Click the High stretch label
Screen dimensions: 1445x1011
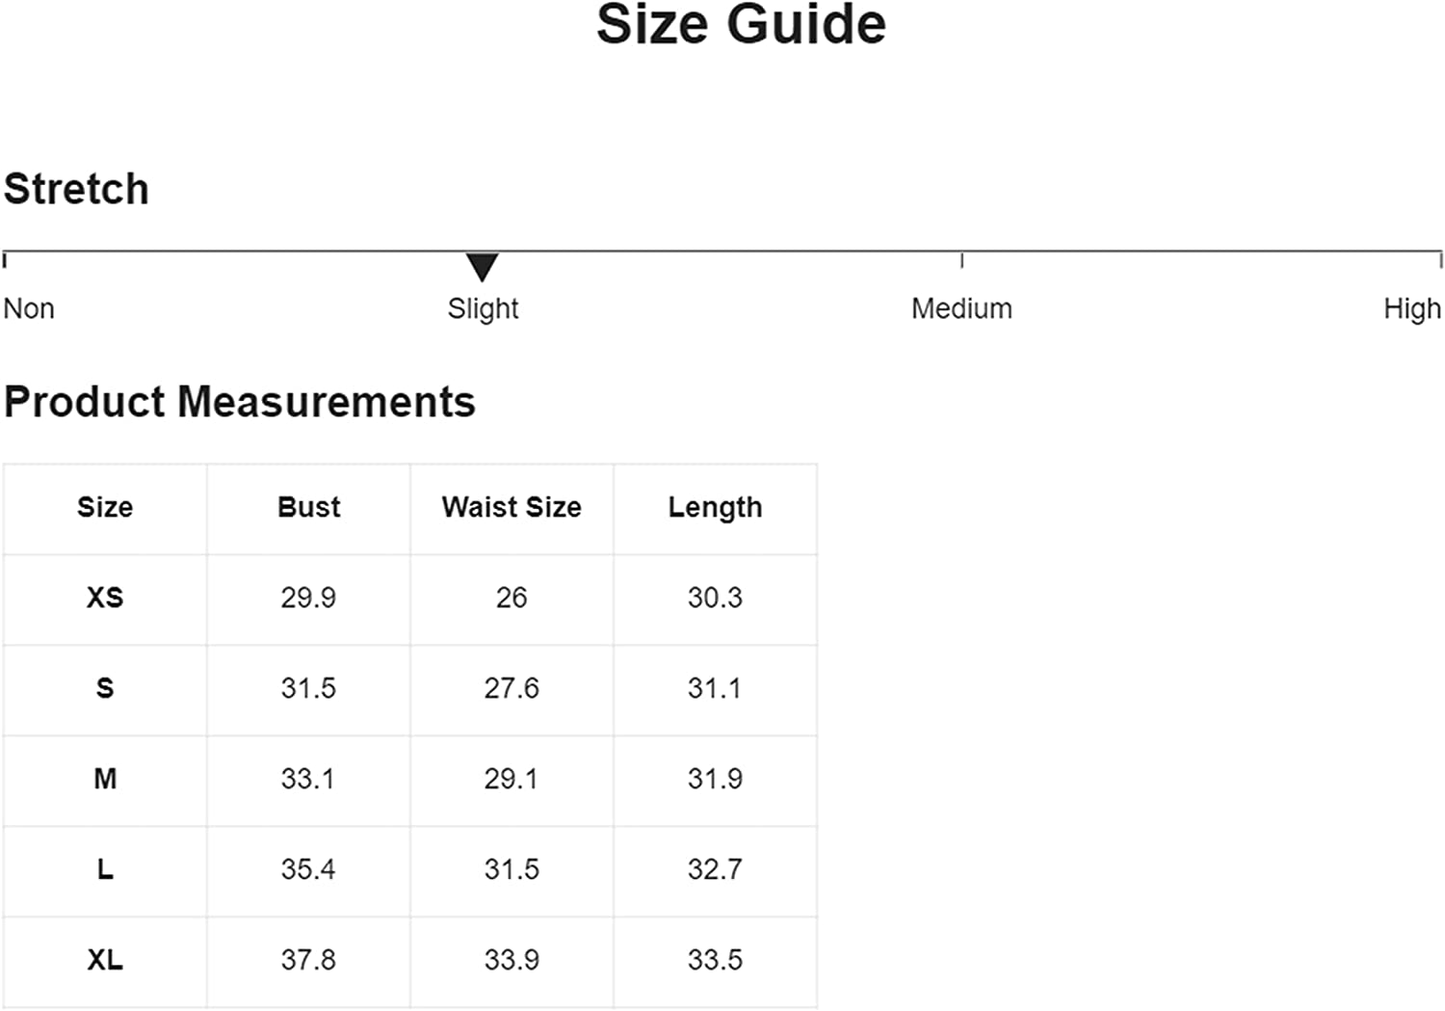click(x=1412, y=309)
